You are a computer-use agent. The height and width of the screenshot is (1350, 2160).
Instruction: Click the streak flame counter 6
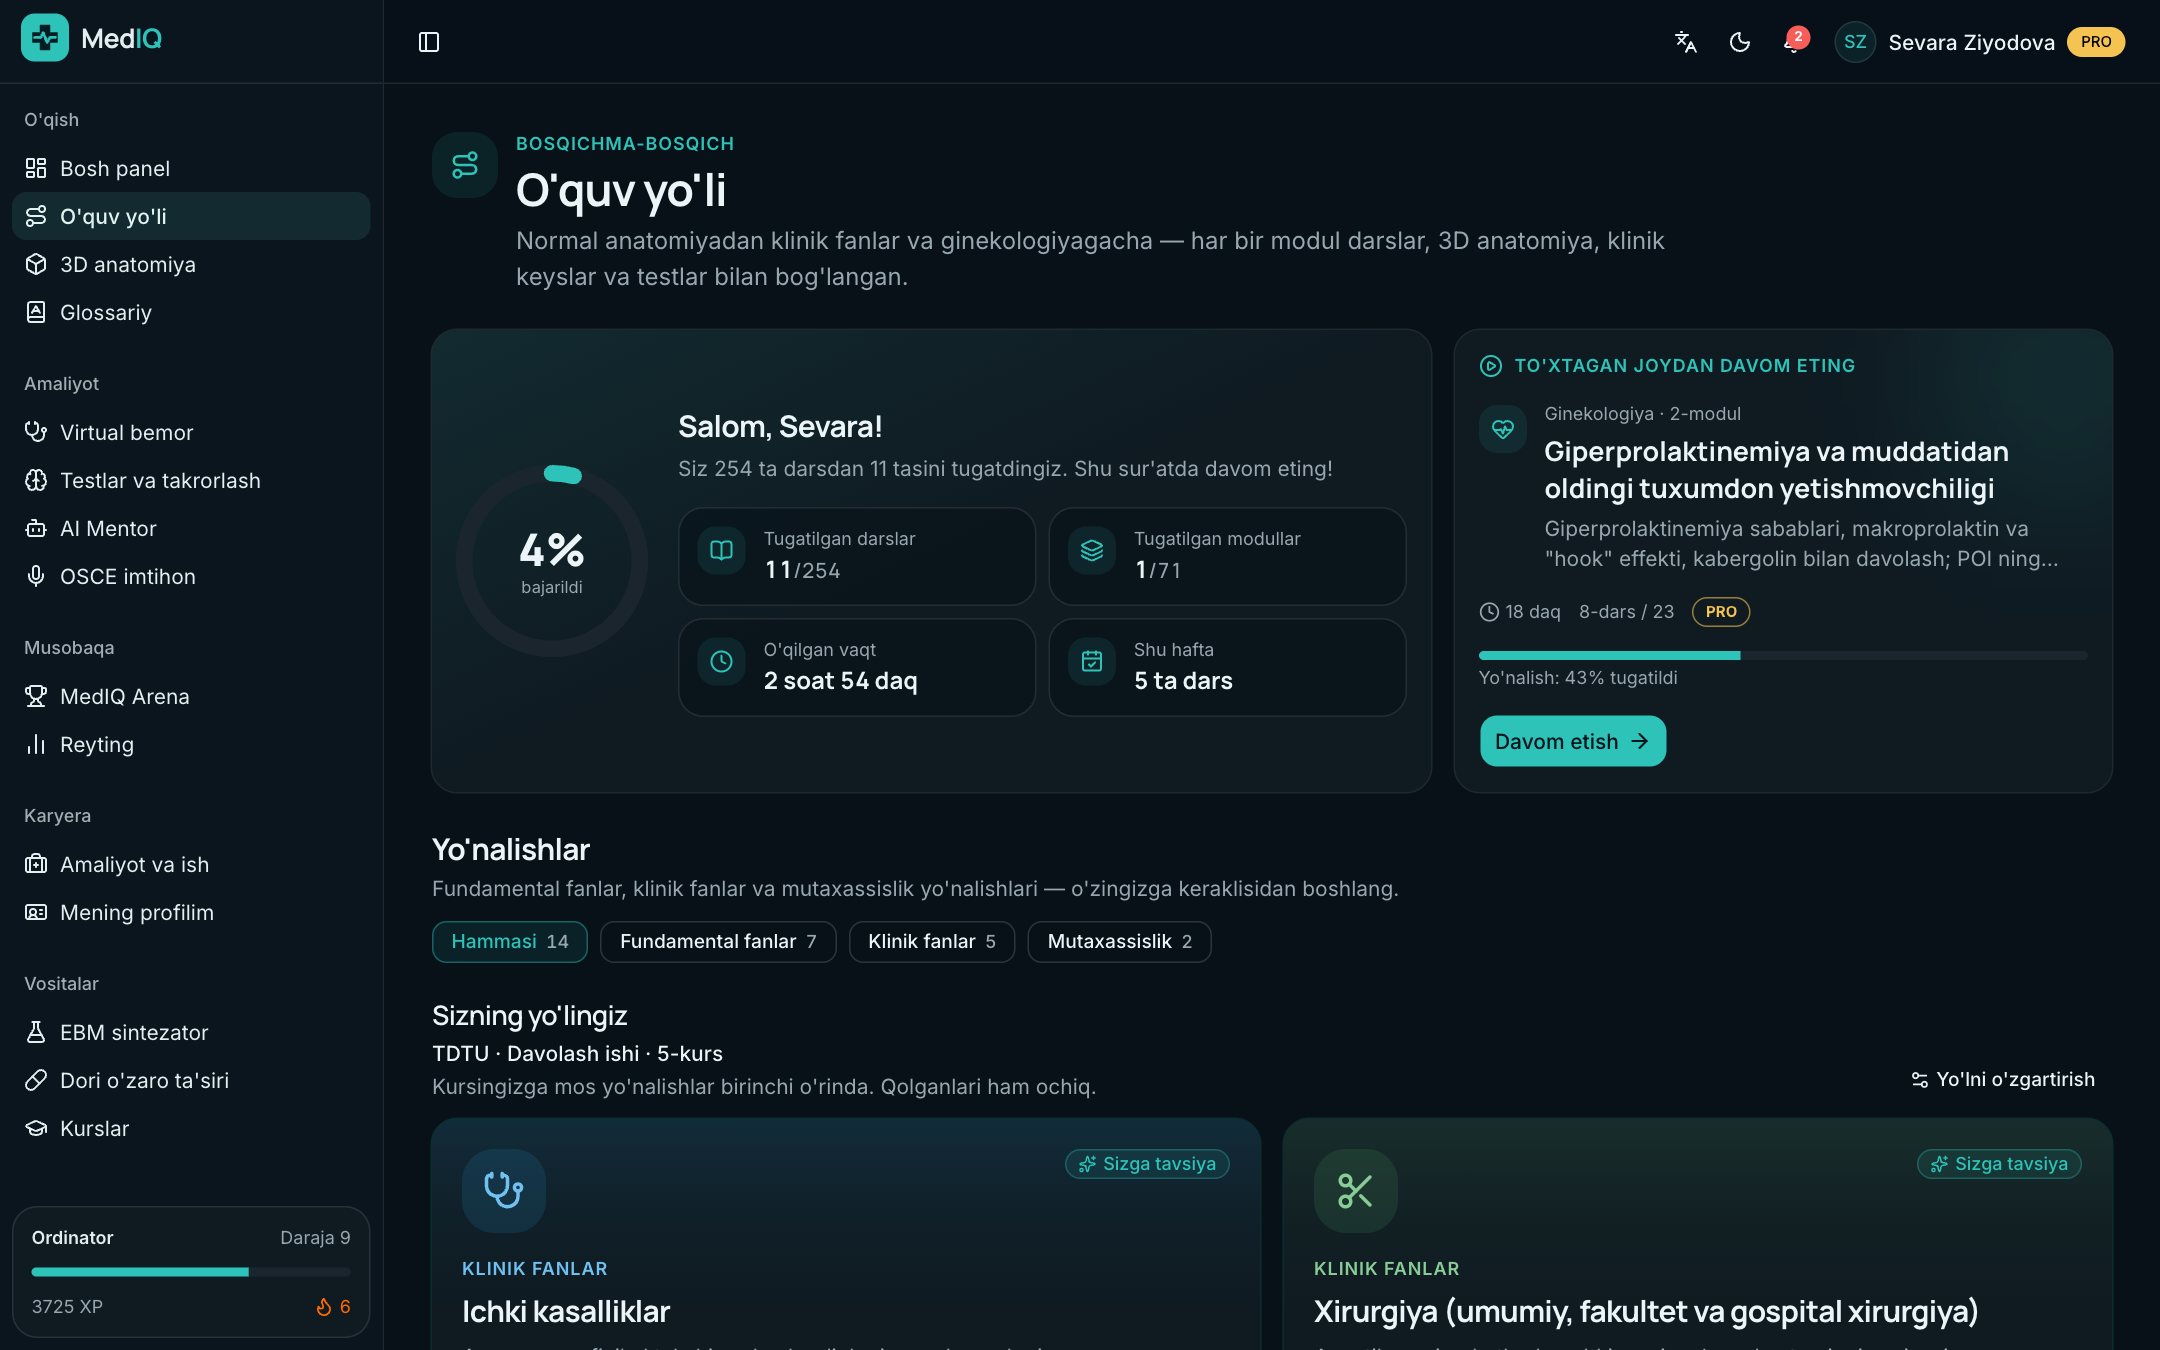click(x=333, y=1307)
